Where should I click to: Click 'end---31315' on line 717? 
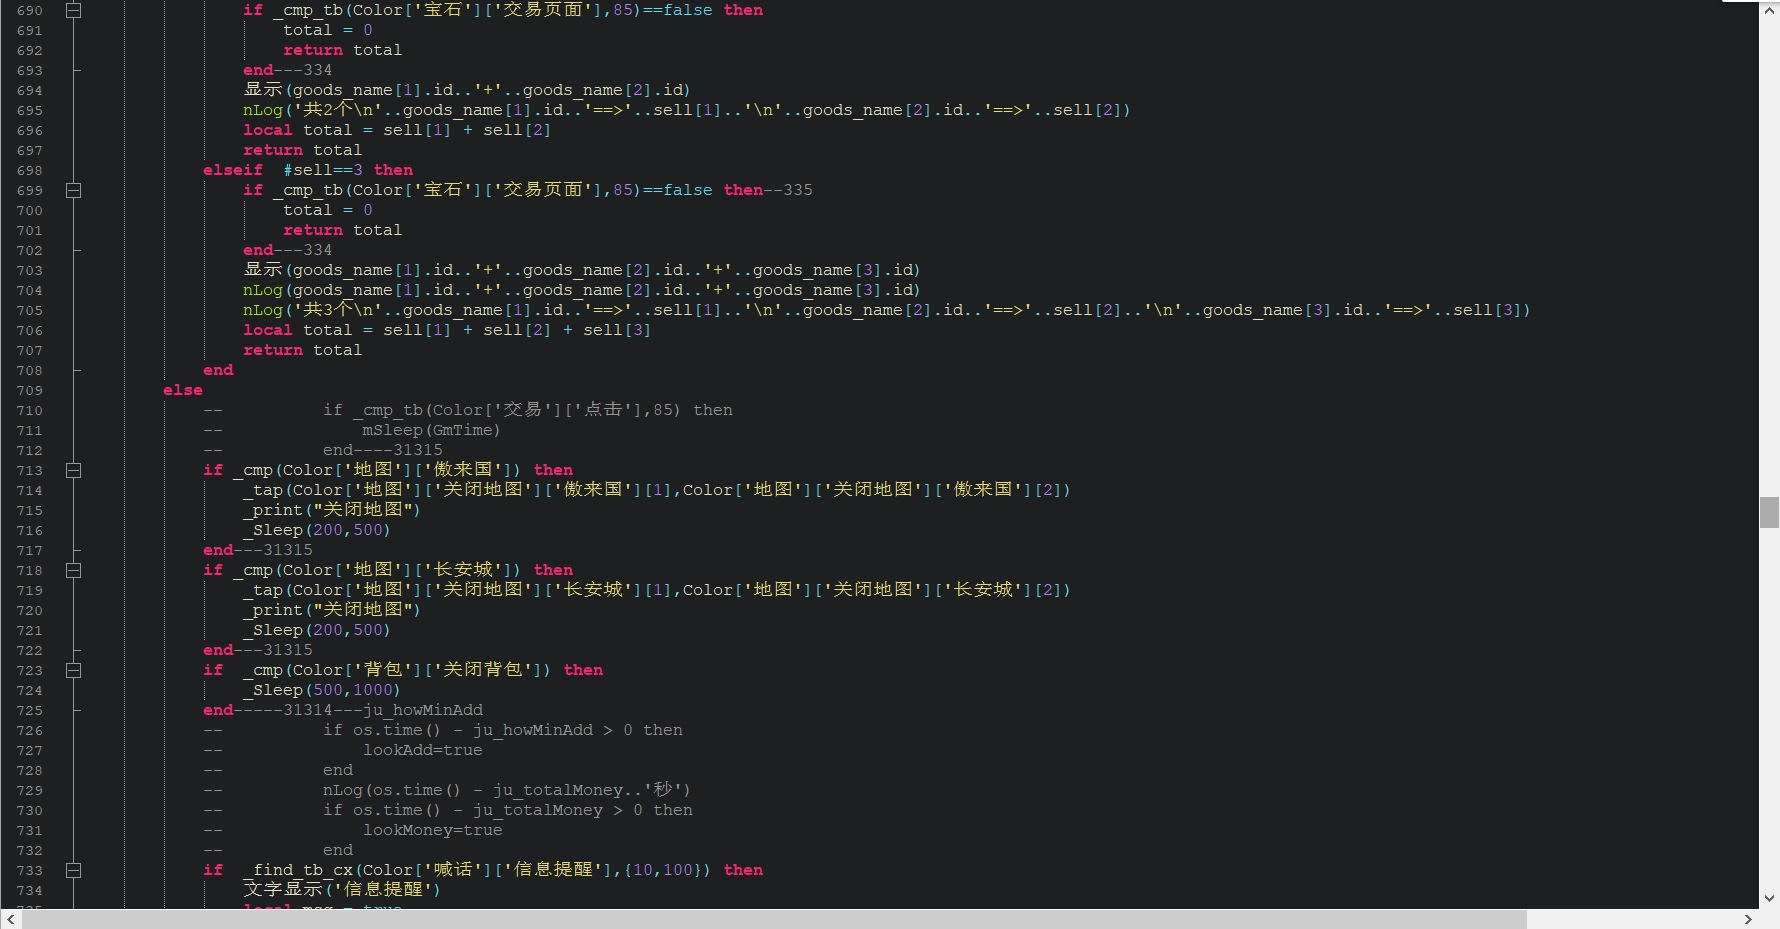coord(258,550)
